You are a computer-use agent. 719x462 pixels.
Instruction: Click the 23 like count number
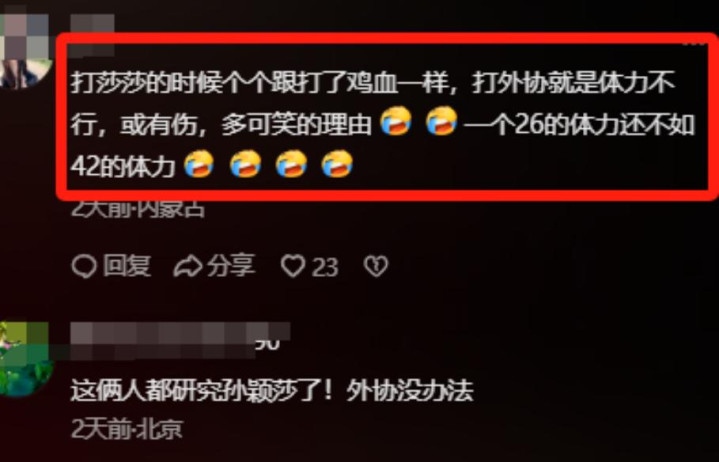coord(325,267)
